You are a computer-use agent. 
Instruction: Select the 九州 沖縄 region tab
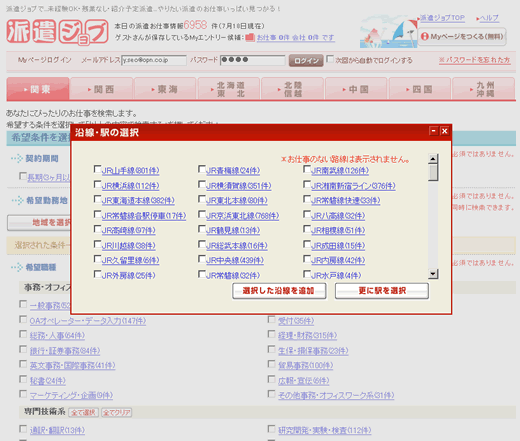coord(484,88)
